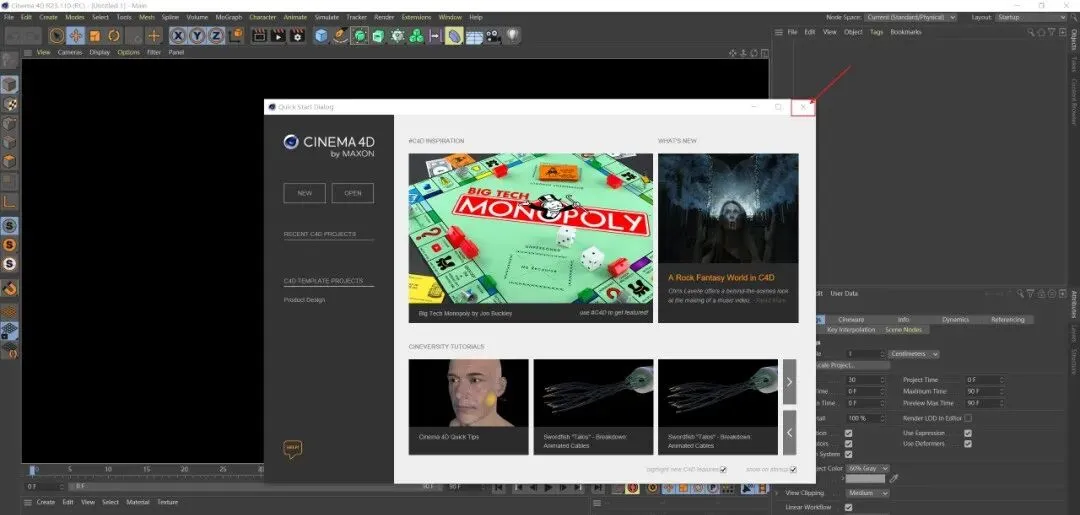Enable Render LOD in Editor checkbox
The image size is (1080, 515).
[968, 418]
